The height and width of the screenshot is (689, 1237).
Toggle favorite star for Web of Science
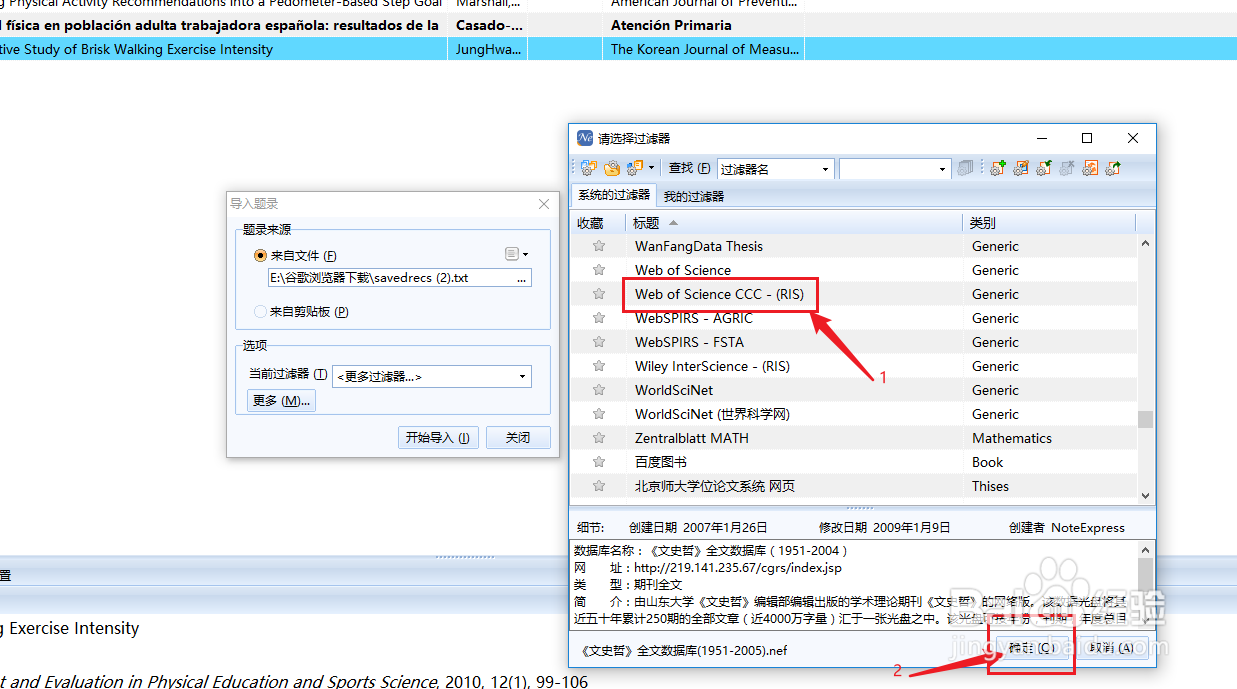[599, 270]
